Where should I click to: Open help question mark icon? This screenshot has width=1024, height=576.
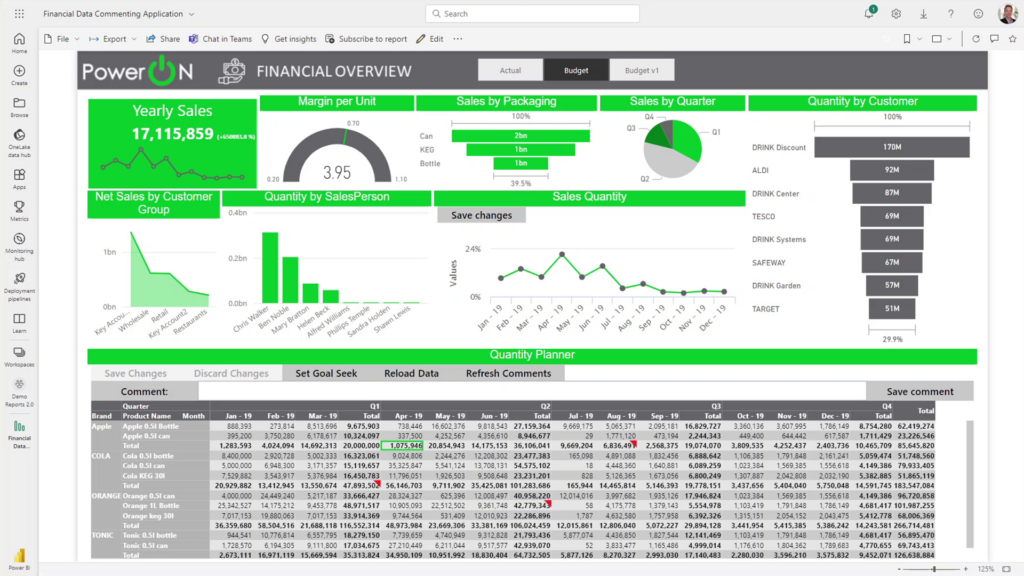pos(951,13)
